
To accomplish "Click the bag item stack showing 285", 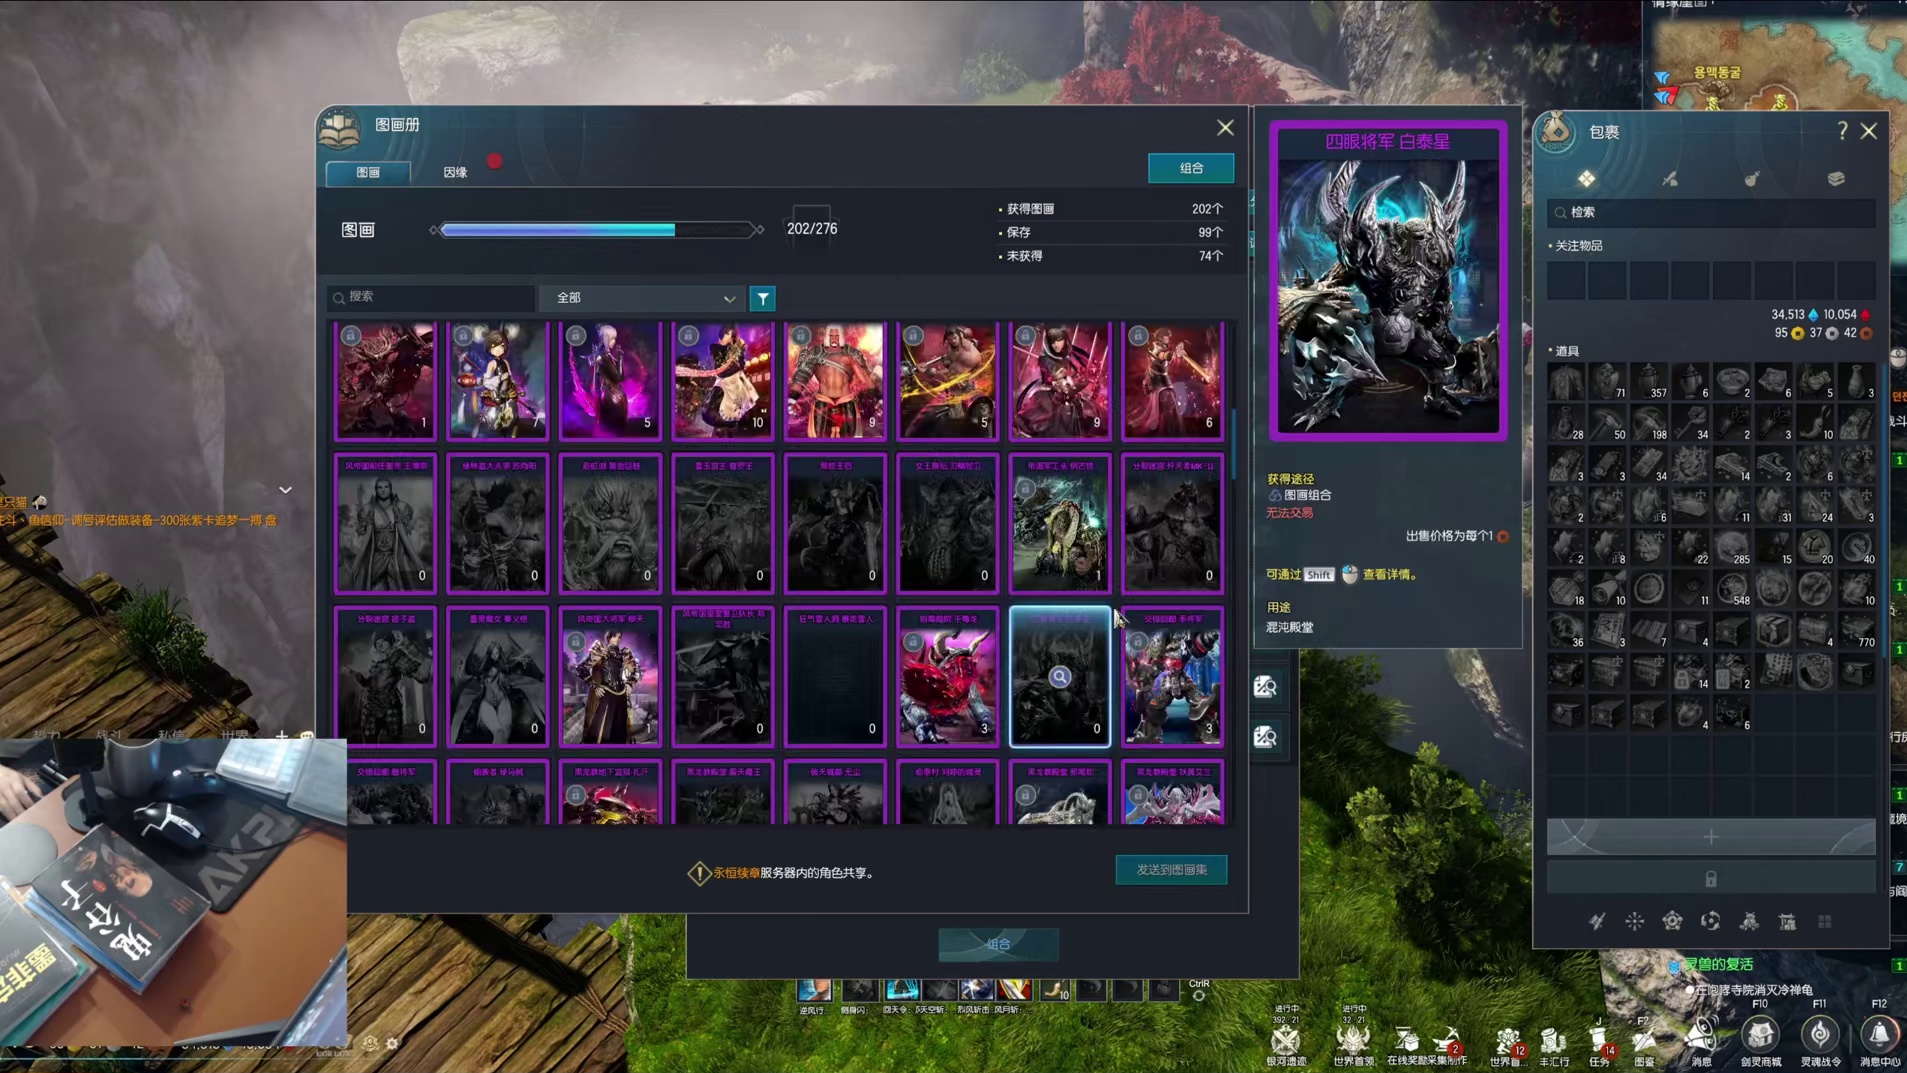I will [1733, 547].
